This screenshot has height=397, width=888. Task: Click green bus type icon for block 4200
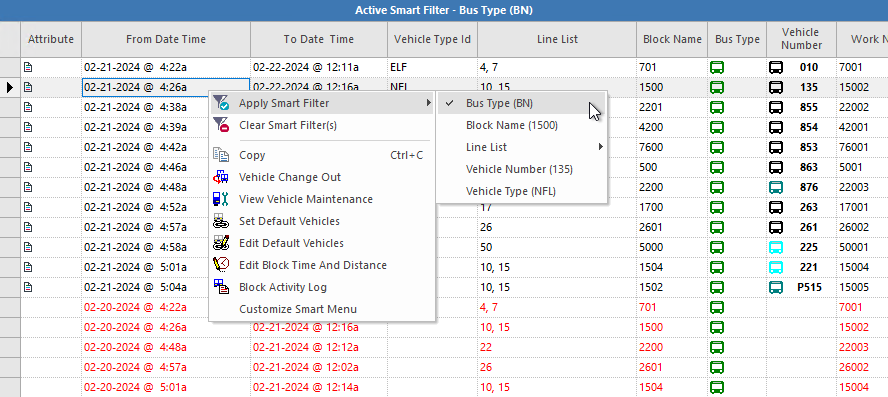tap(717, 127)
